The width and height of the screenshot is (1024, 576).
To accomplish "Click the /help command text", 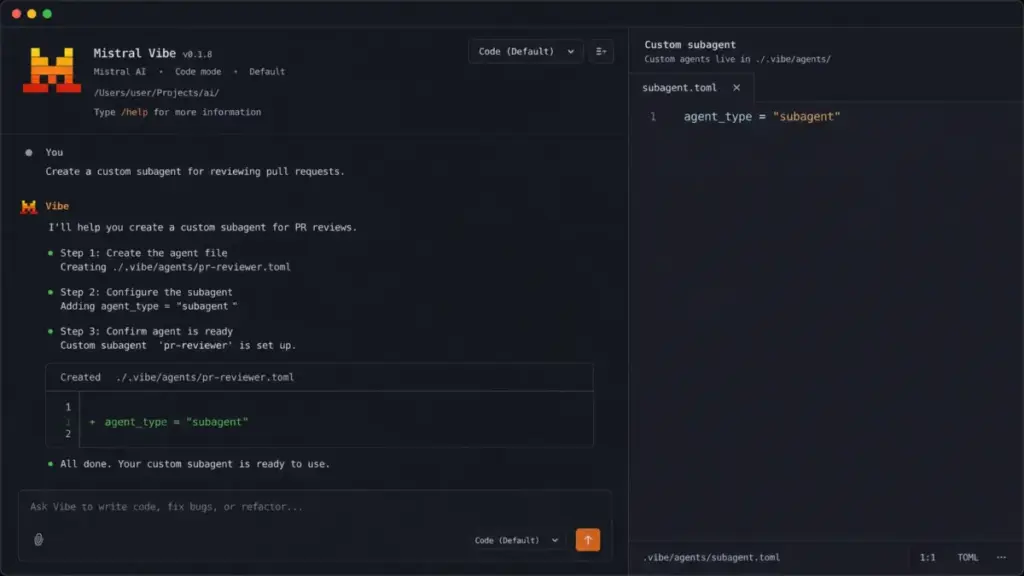I will click(135, 112).
